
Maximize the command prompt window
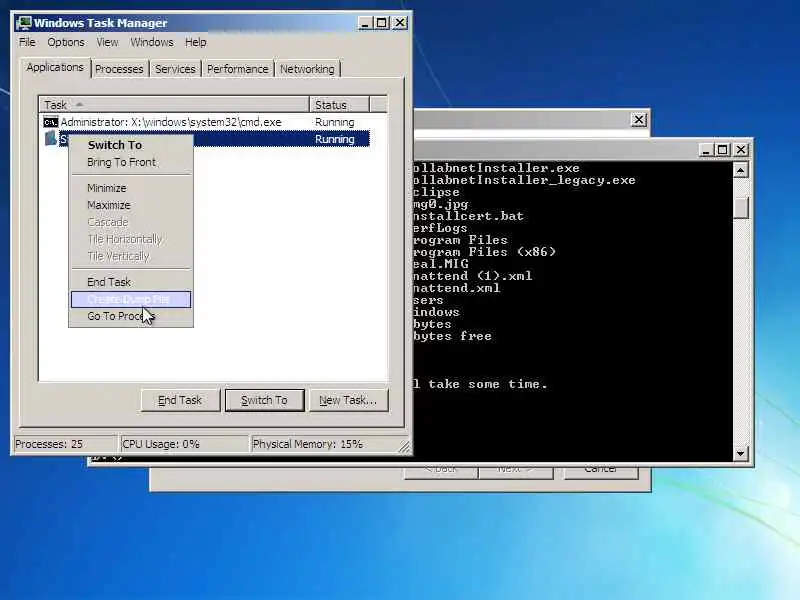[722, 150]
